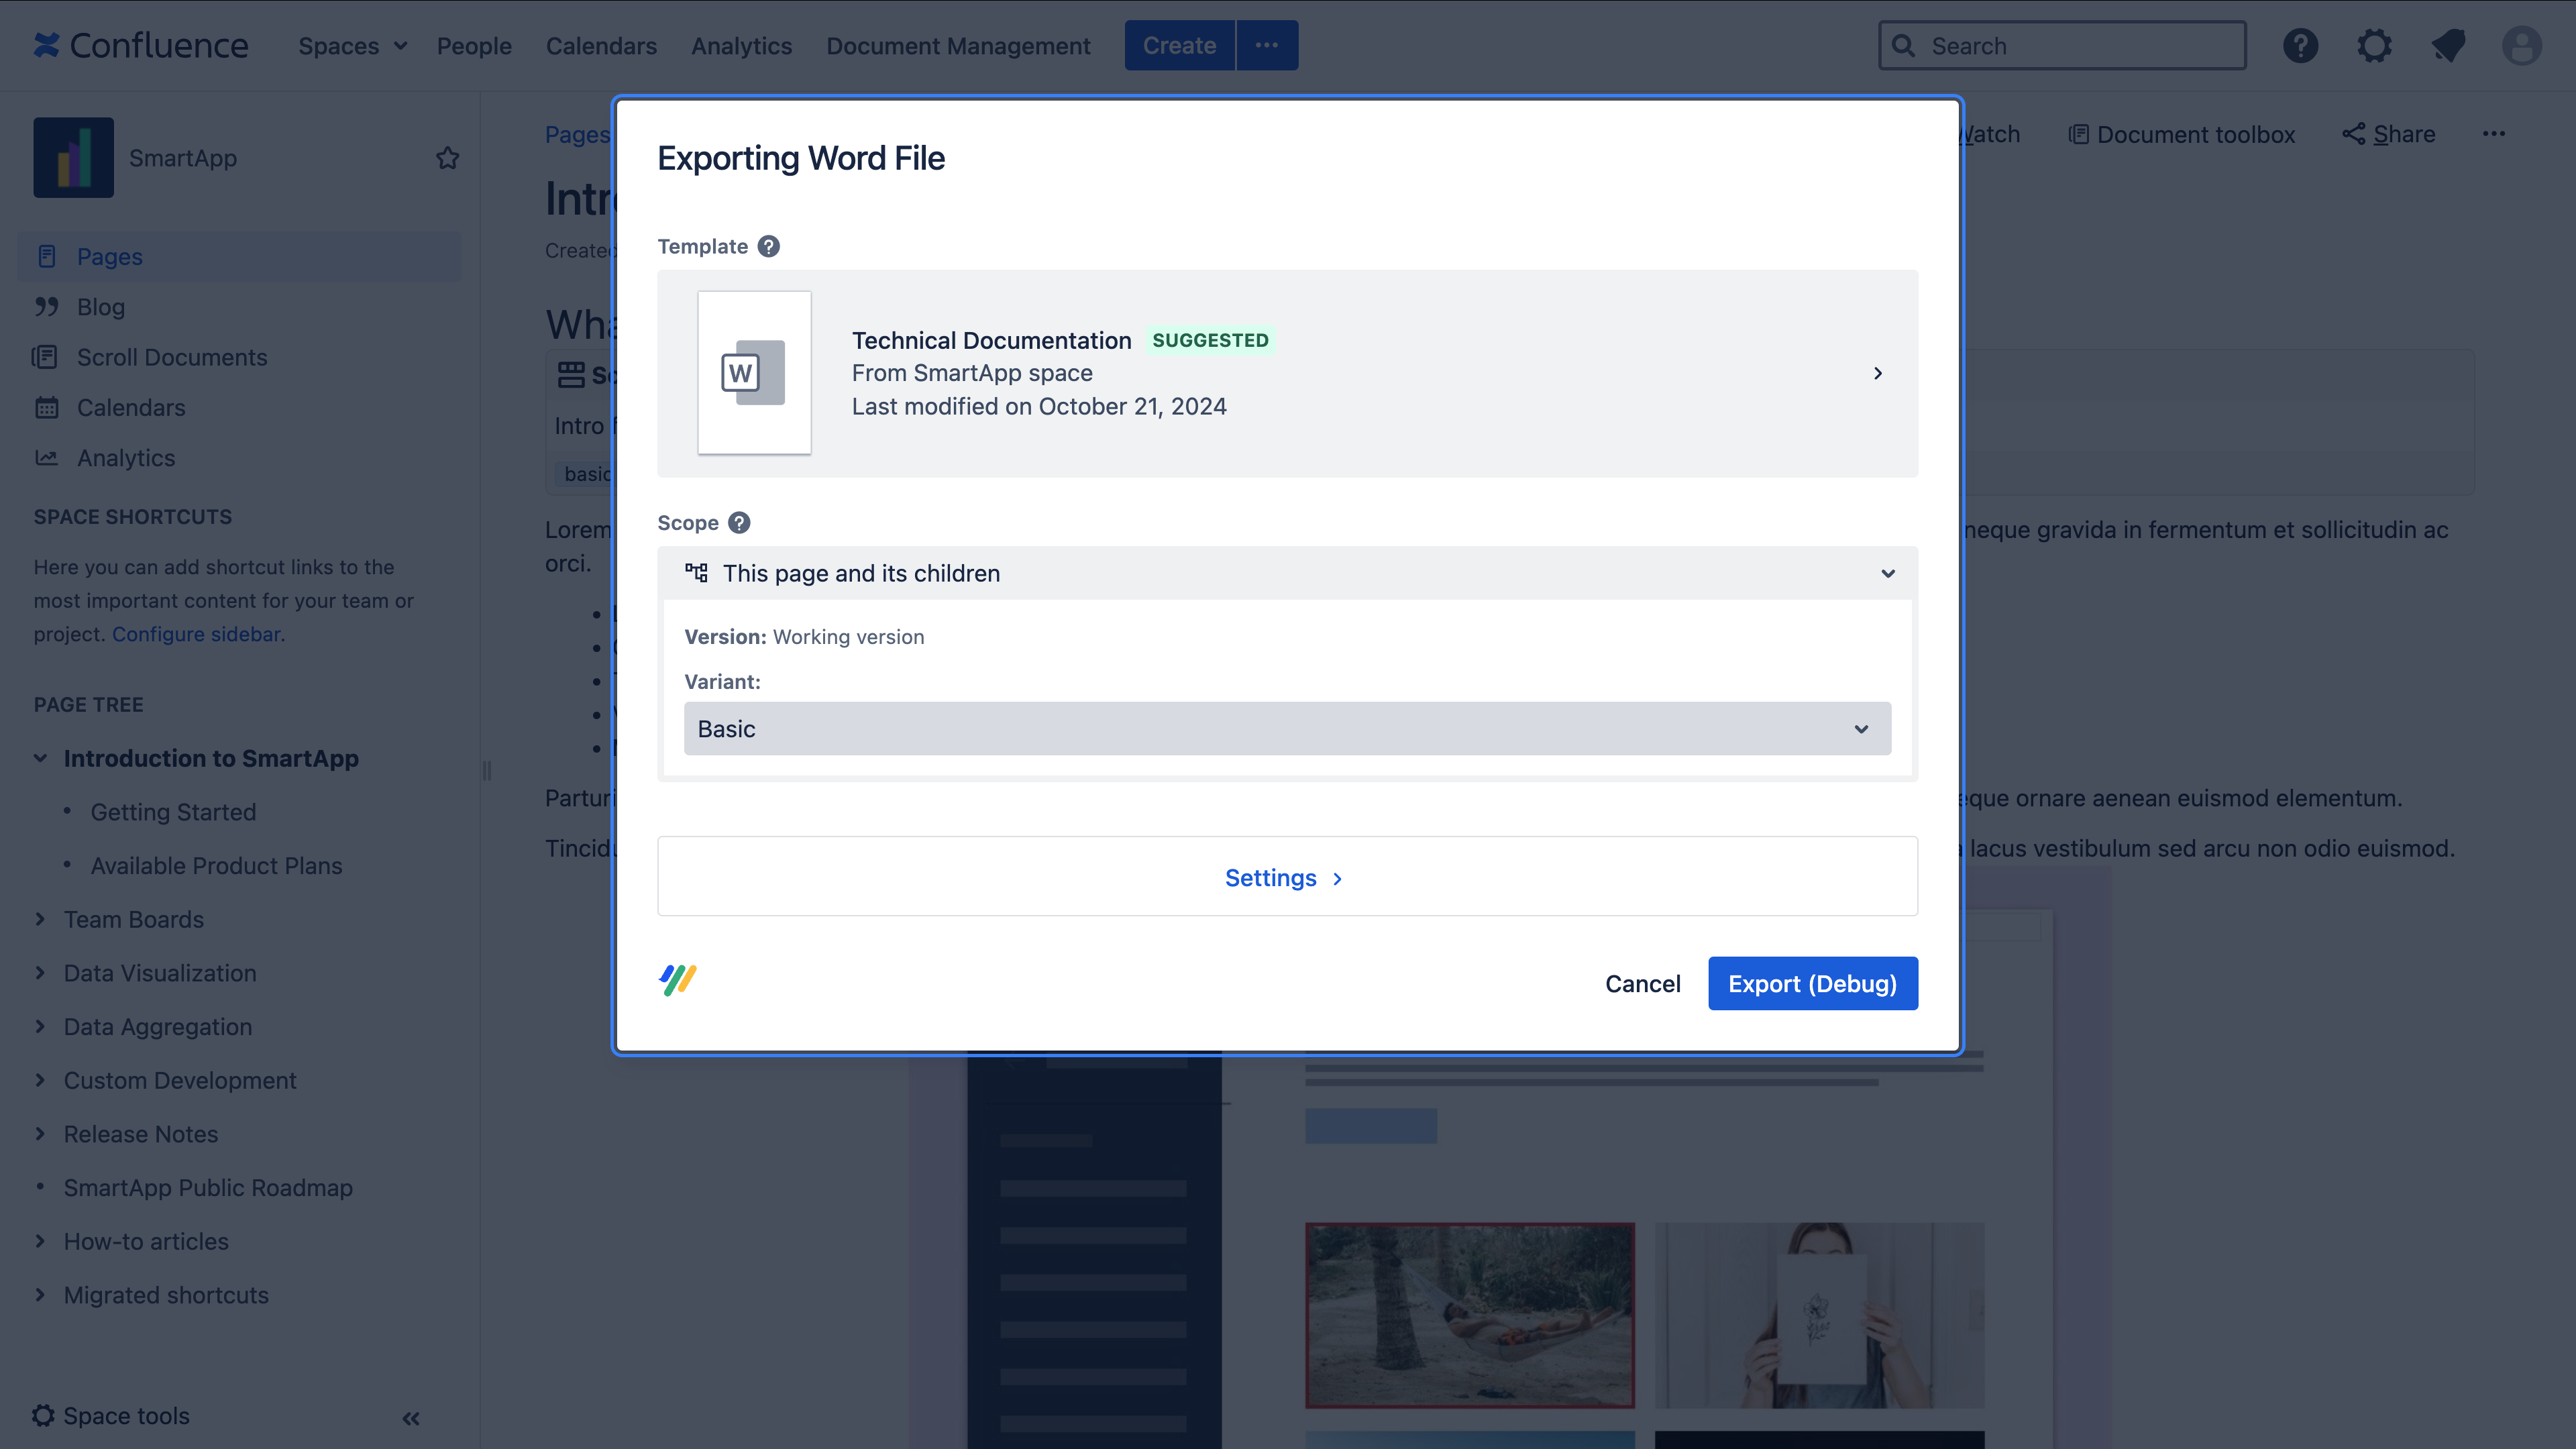Open the Variant Basic dropdown
2576x1449 pixels.
(x=1287, y=729)
